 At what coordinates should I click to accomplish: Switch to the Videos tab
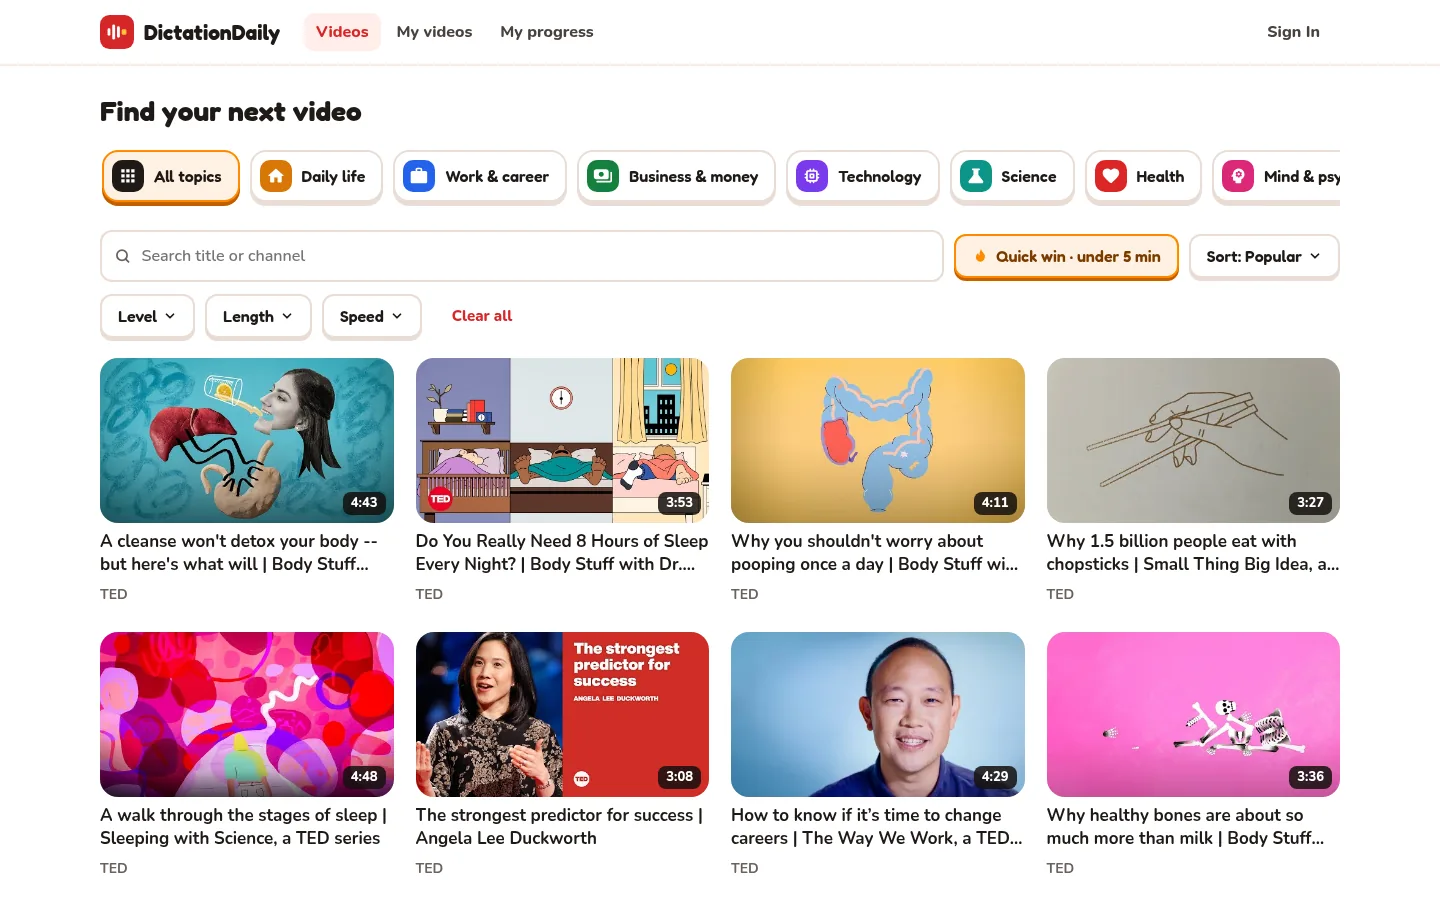[x=342, y=32]
